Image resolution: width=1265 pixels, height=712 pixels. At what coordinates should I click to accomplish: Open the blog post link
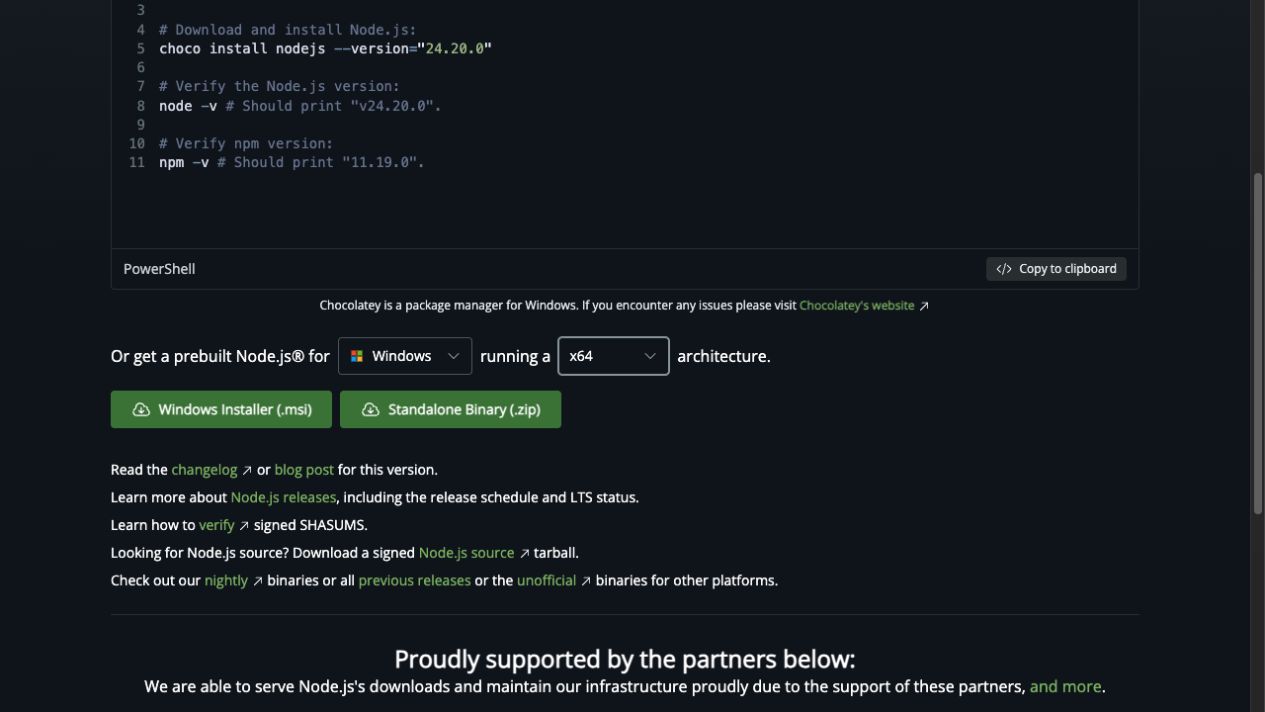point(304,470)
